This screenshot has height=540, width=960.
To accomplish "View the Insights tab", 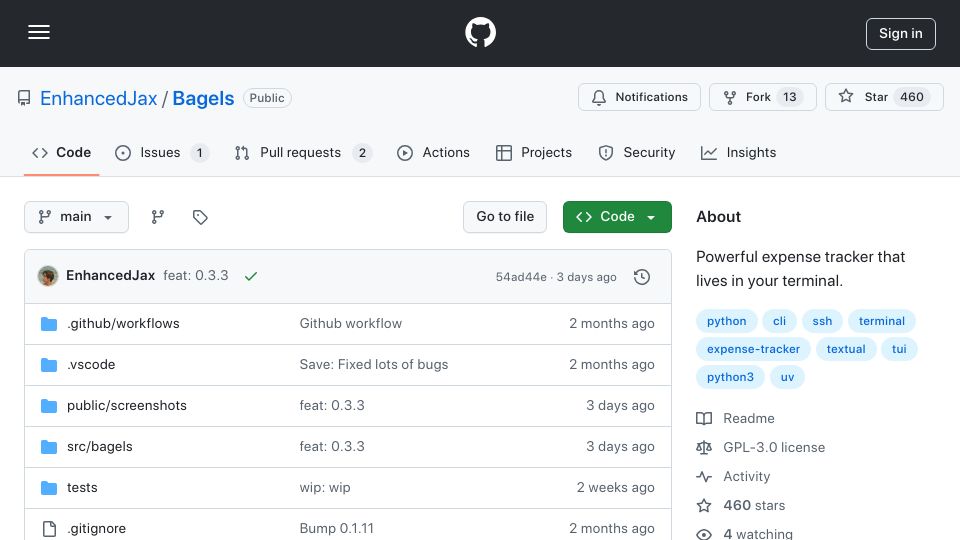I will pyautogui.click(x=738, y=152).
